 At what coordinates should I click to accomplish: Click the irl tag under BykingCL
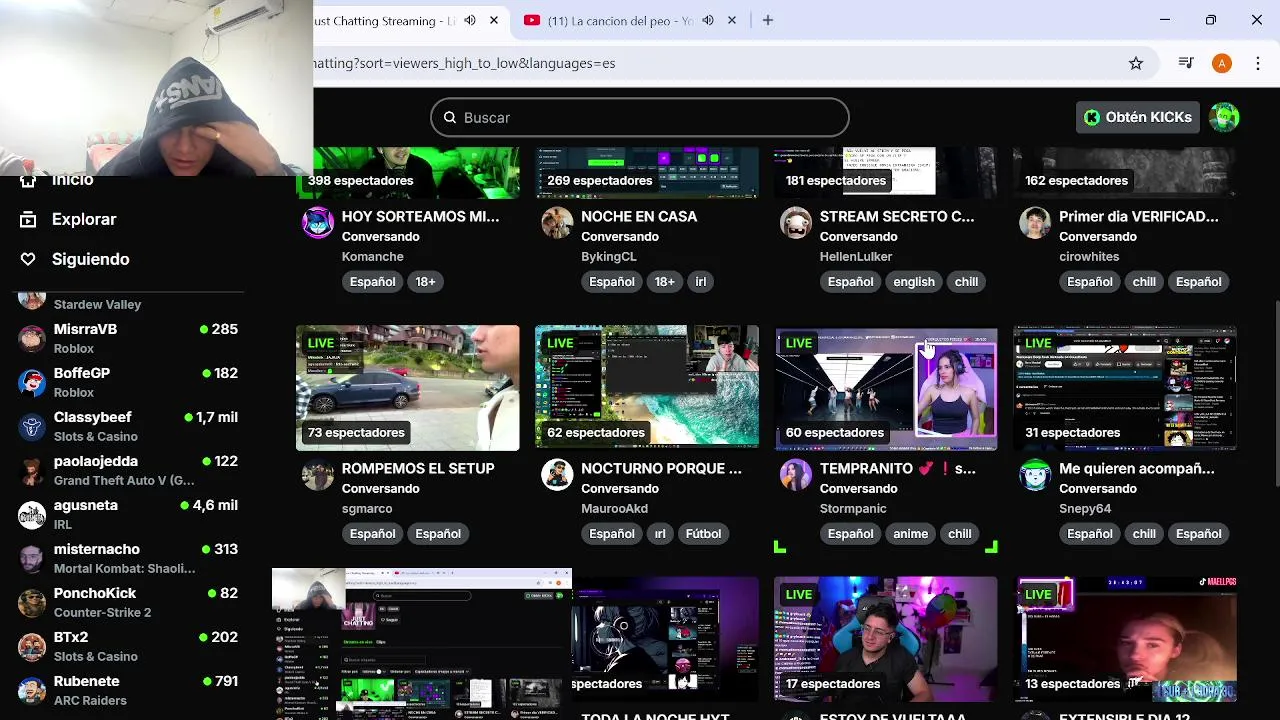pyautogui.click(x=700, y=282)
